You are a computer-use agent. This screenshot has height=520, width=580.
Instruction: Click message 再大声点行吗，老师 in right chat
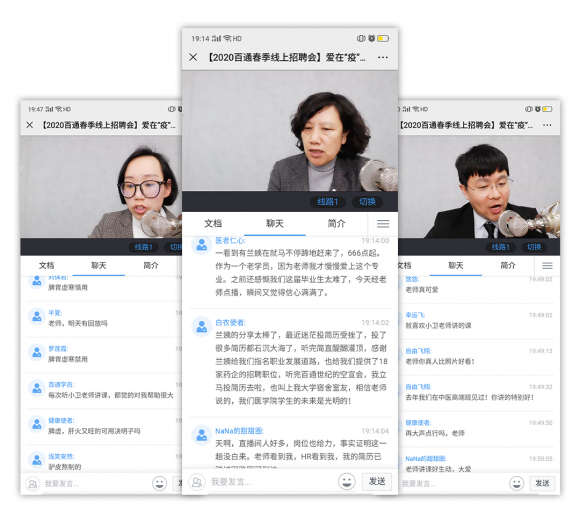(x=435, y=433)
